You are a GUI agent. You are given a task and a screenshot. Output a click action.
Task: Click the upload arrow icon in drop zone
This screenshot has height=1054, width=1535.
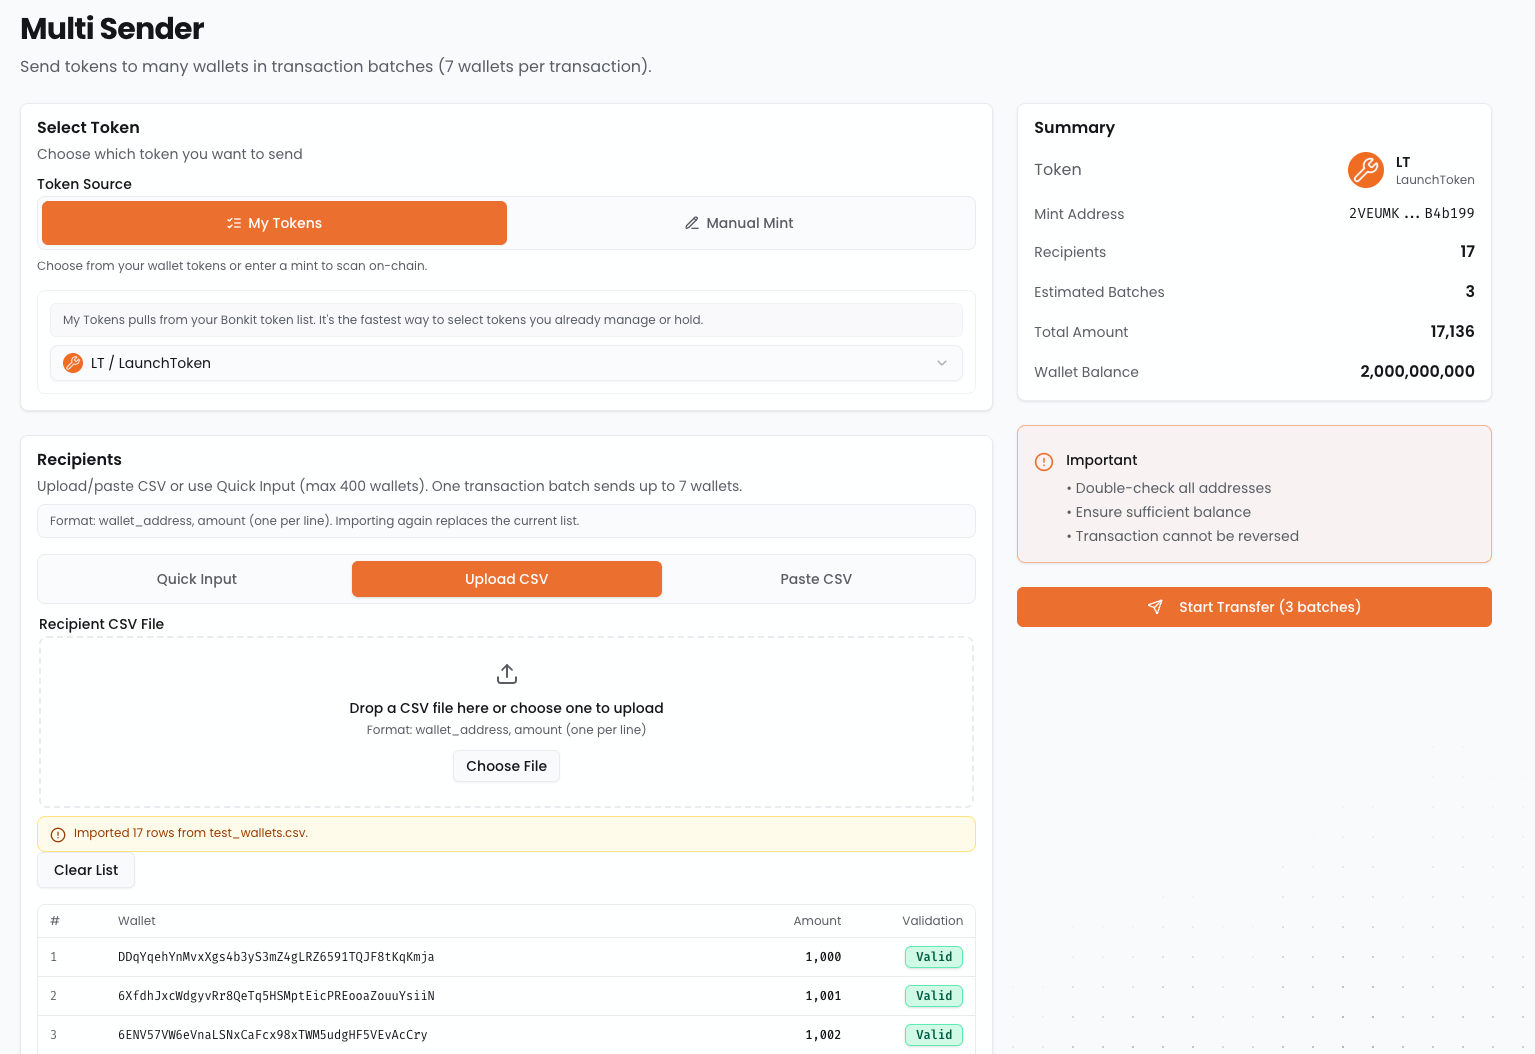tap(507, 674)
